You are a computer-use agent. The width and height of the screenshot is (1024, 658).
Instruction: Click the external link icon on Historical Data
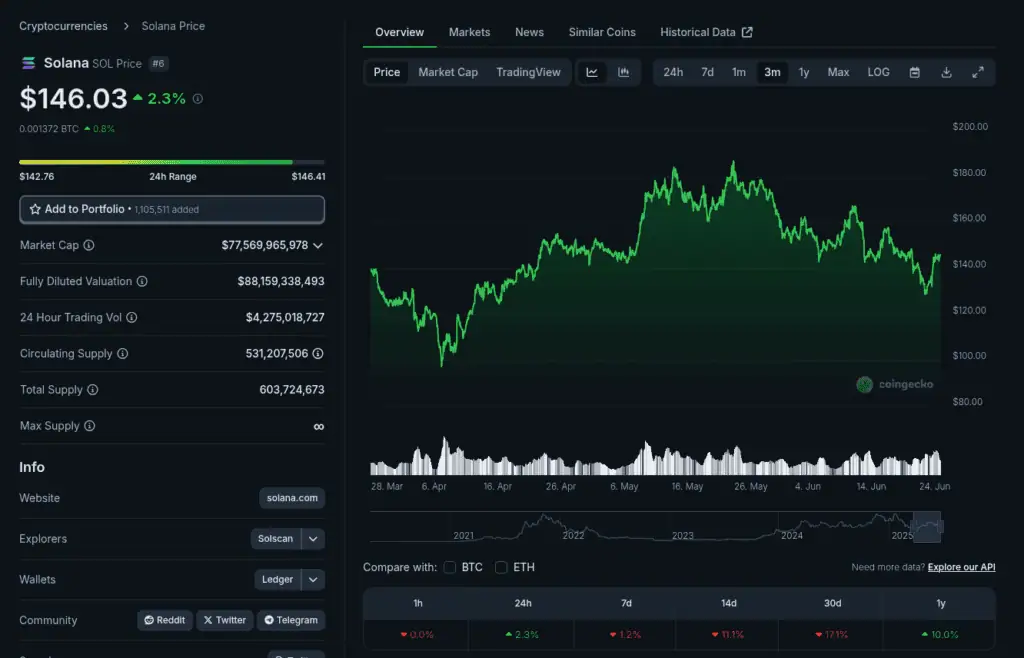(x=747, y=32)
